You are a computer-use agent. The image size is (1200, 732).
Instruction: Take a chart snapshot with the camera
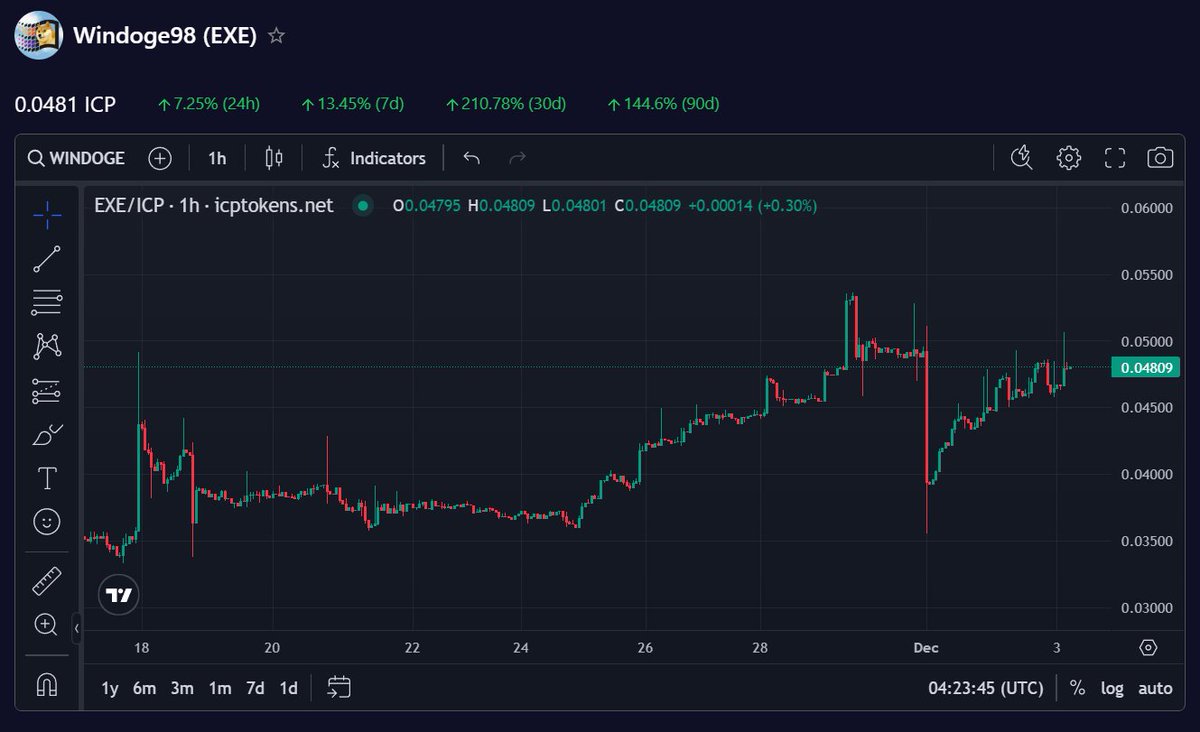click(1160, 157)
